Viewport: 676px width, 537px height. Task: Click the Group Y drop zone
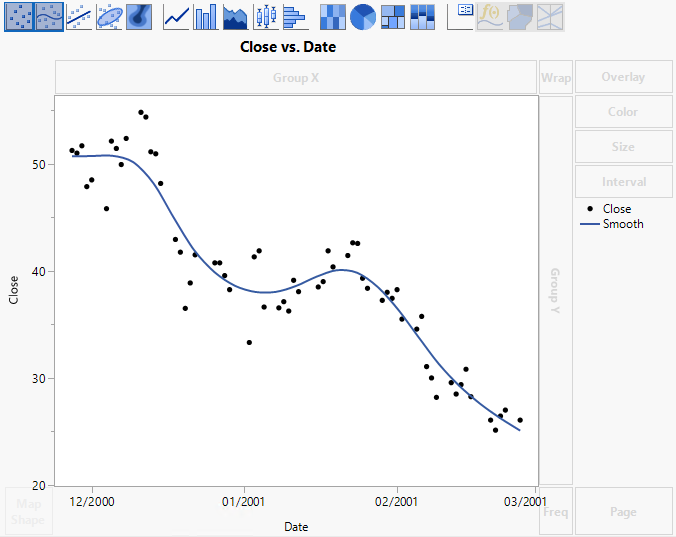pyautogui.click(x=556, y=290)
